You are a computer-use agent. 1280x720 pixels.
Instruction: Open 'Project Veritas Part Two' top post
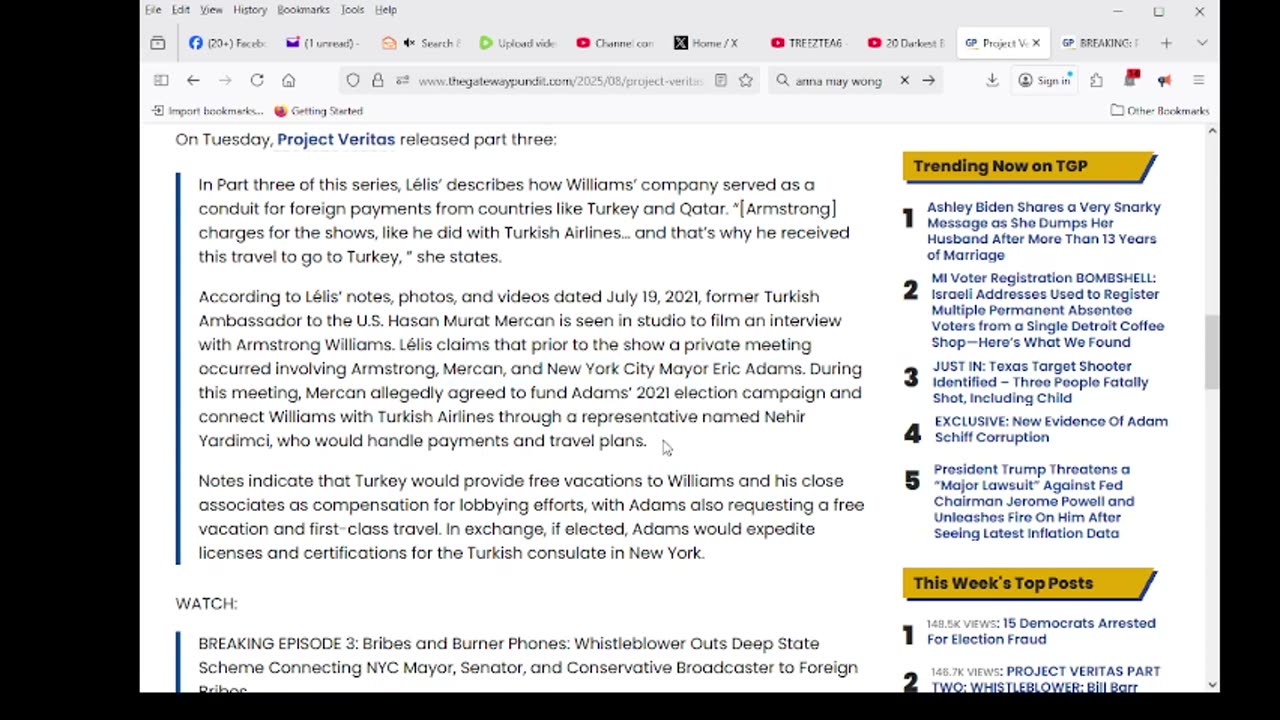1045,679
